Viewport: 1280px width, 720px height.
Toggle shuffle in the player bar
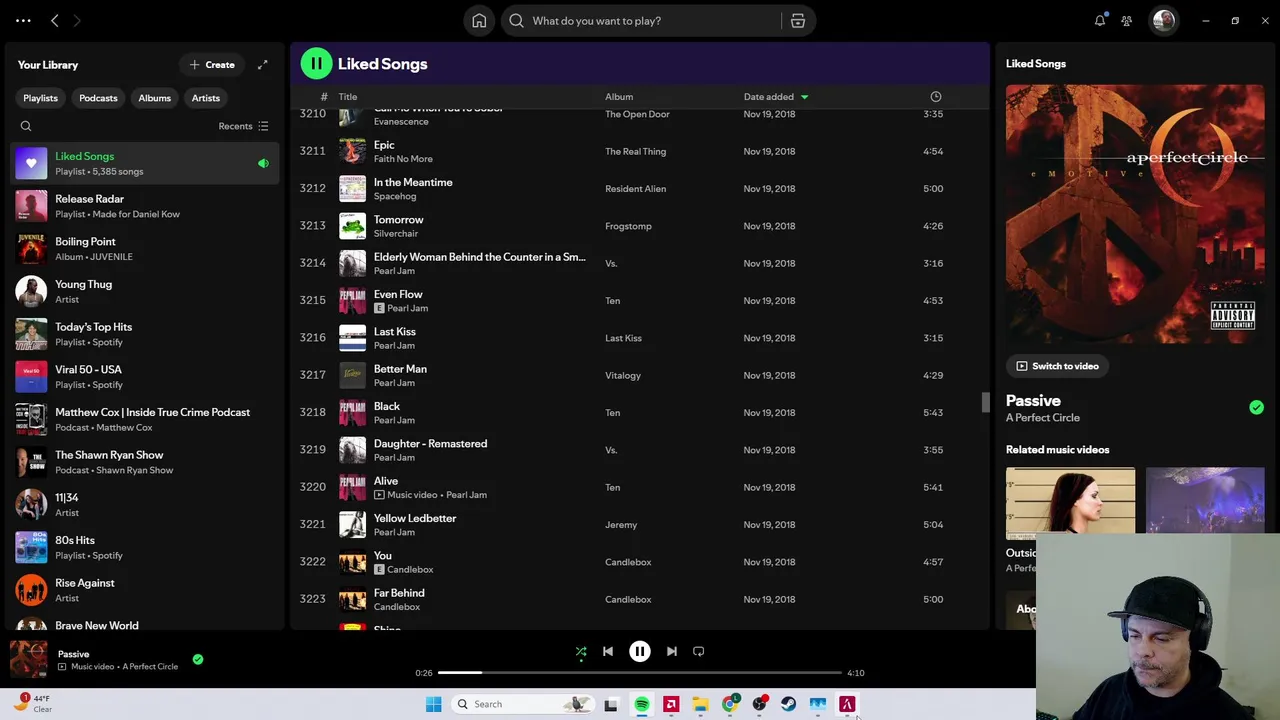pyautogui.click(x=581, y=652)
